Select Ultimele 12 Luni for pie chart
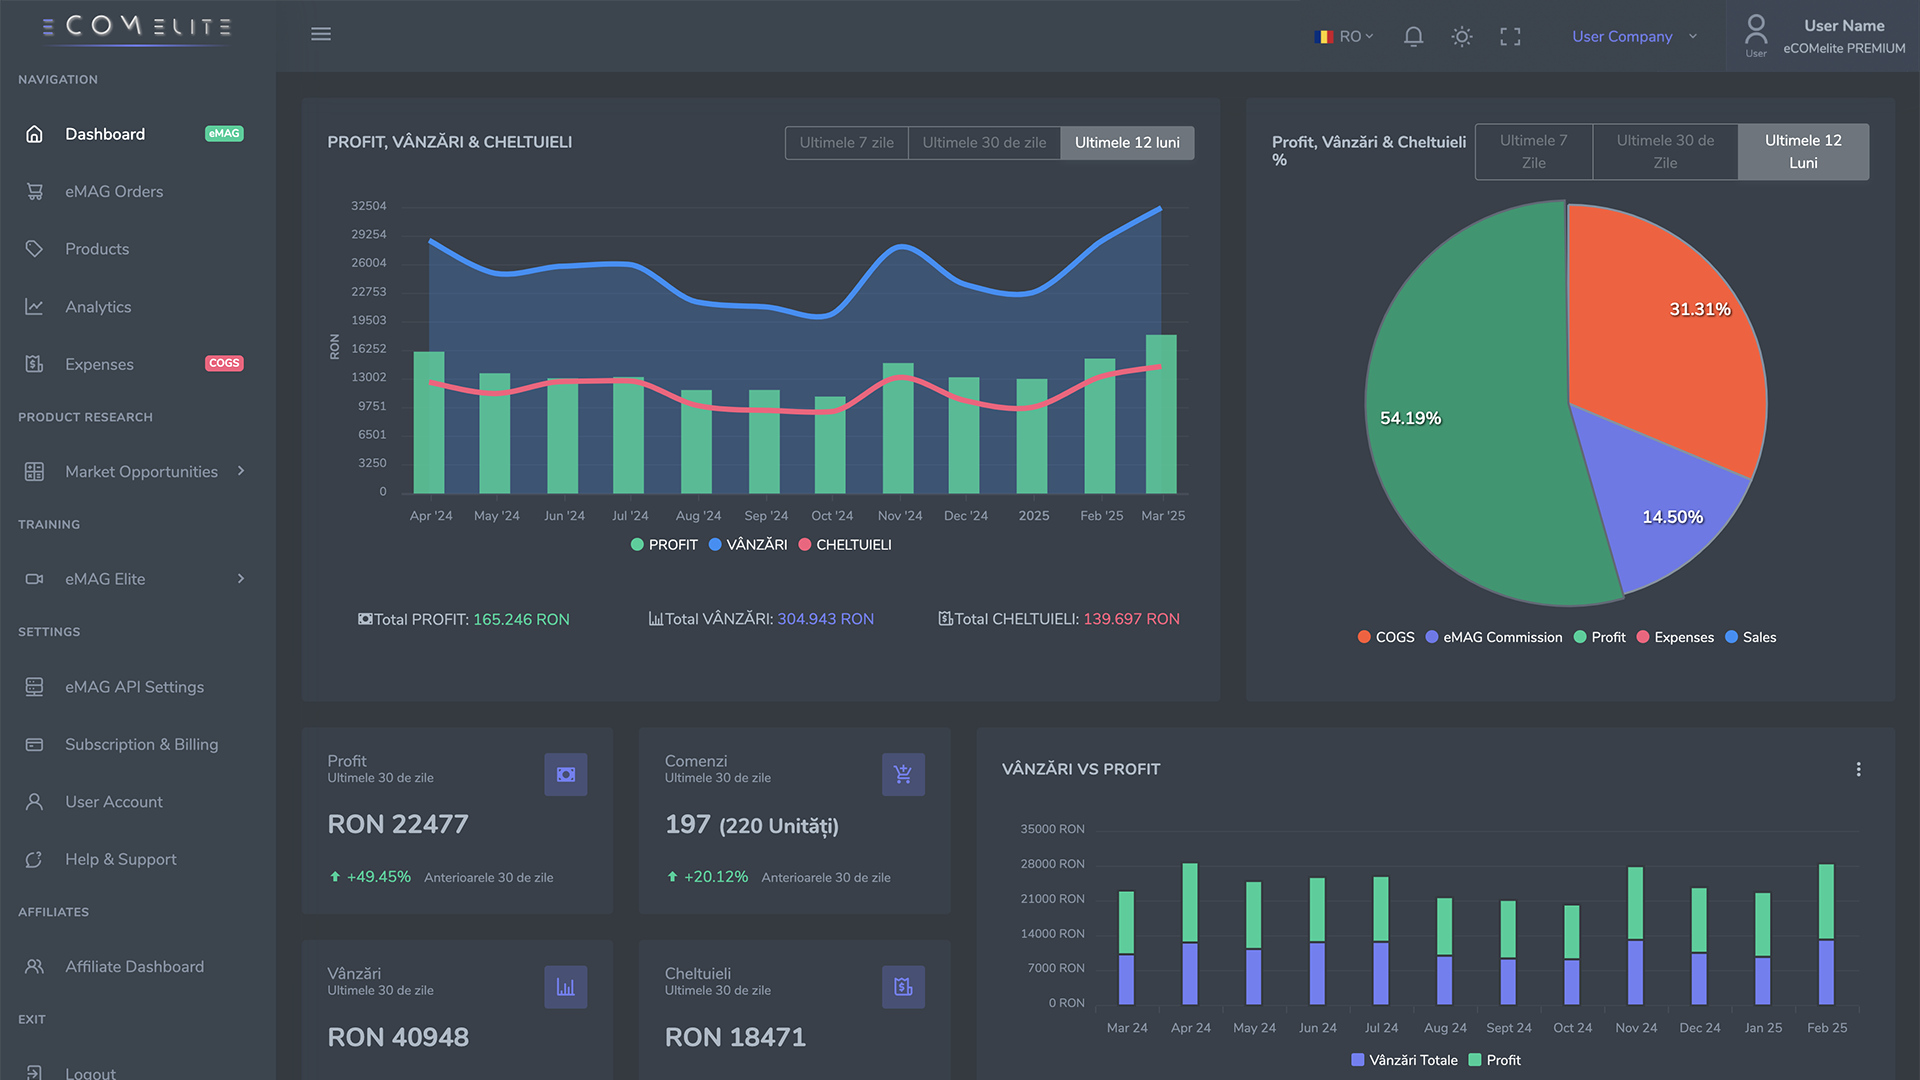This screenshot has height=1080, width=1920. [x=1803, y=152]
